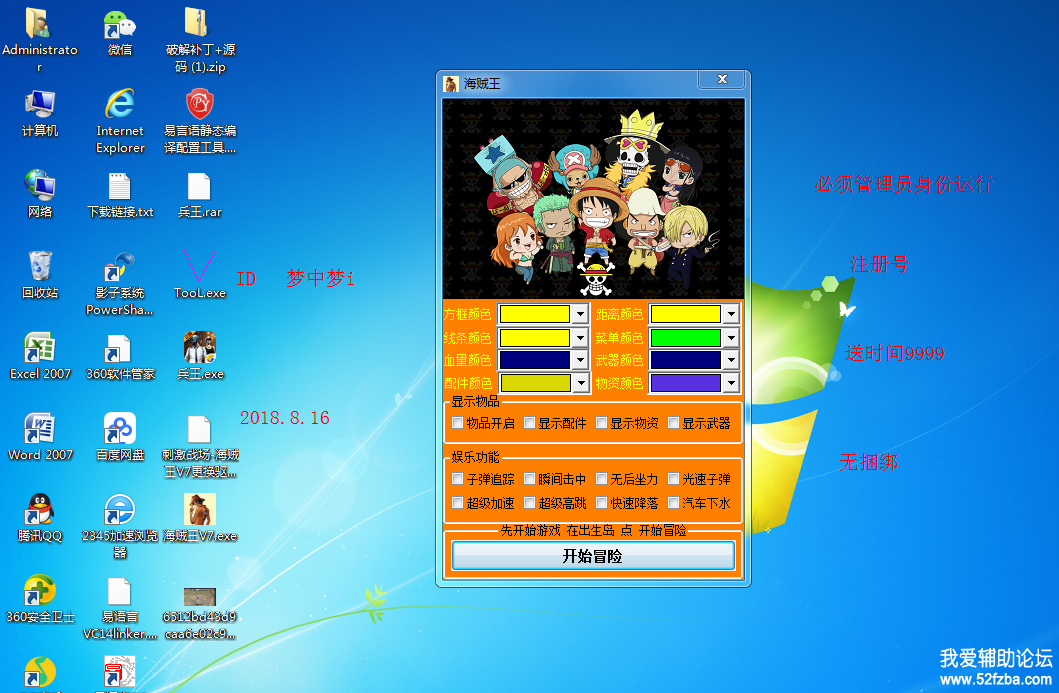1059x693 pixels.
Task: Select the 兵王.rar file icon
Action: pos(200,193)
